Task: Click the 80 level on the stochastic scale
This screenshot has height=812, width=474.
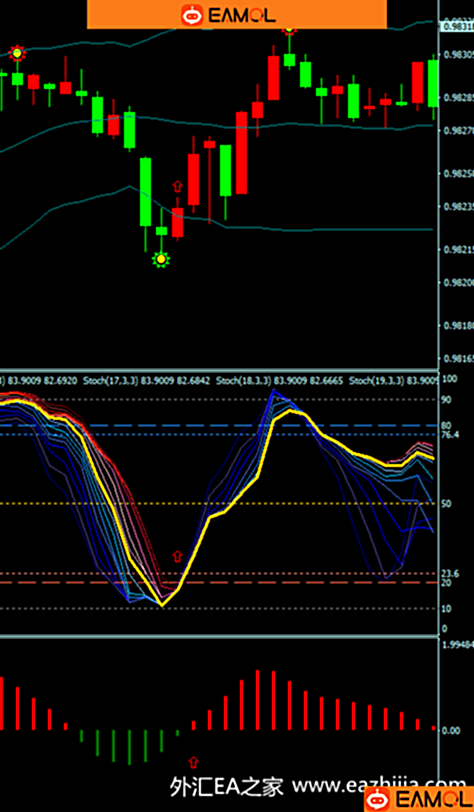Action: click(447, 425)
